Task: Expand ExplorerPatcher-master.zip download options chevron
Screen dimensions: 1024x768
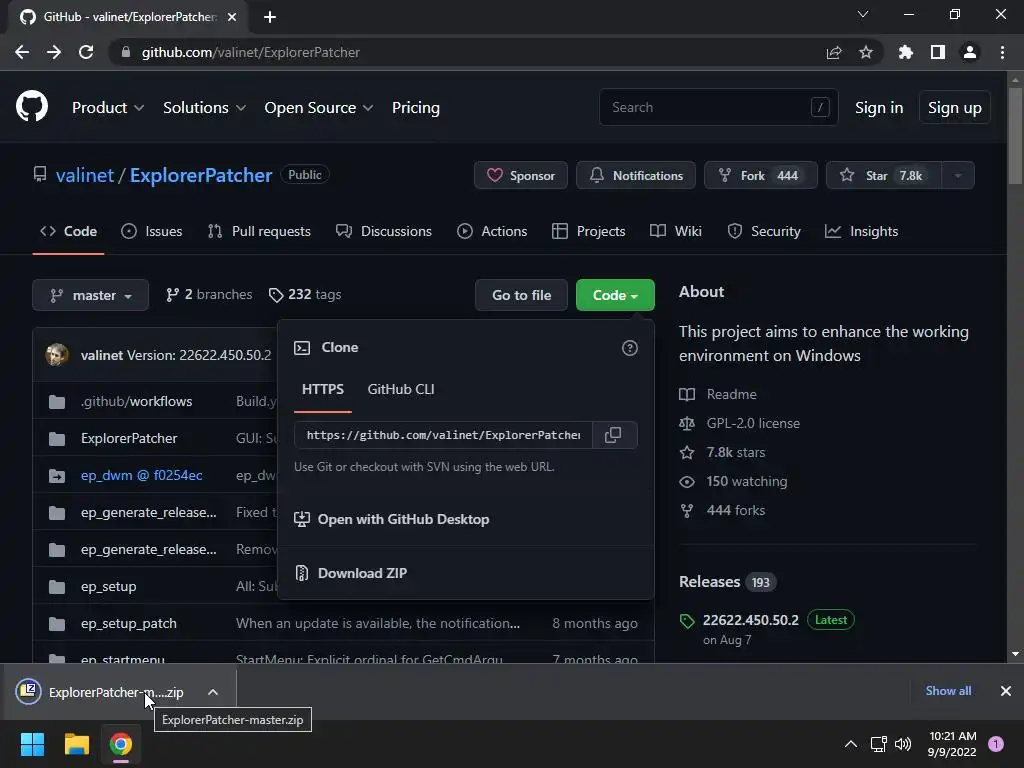Action: tap(213, 692)
